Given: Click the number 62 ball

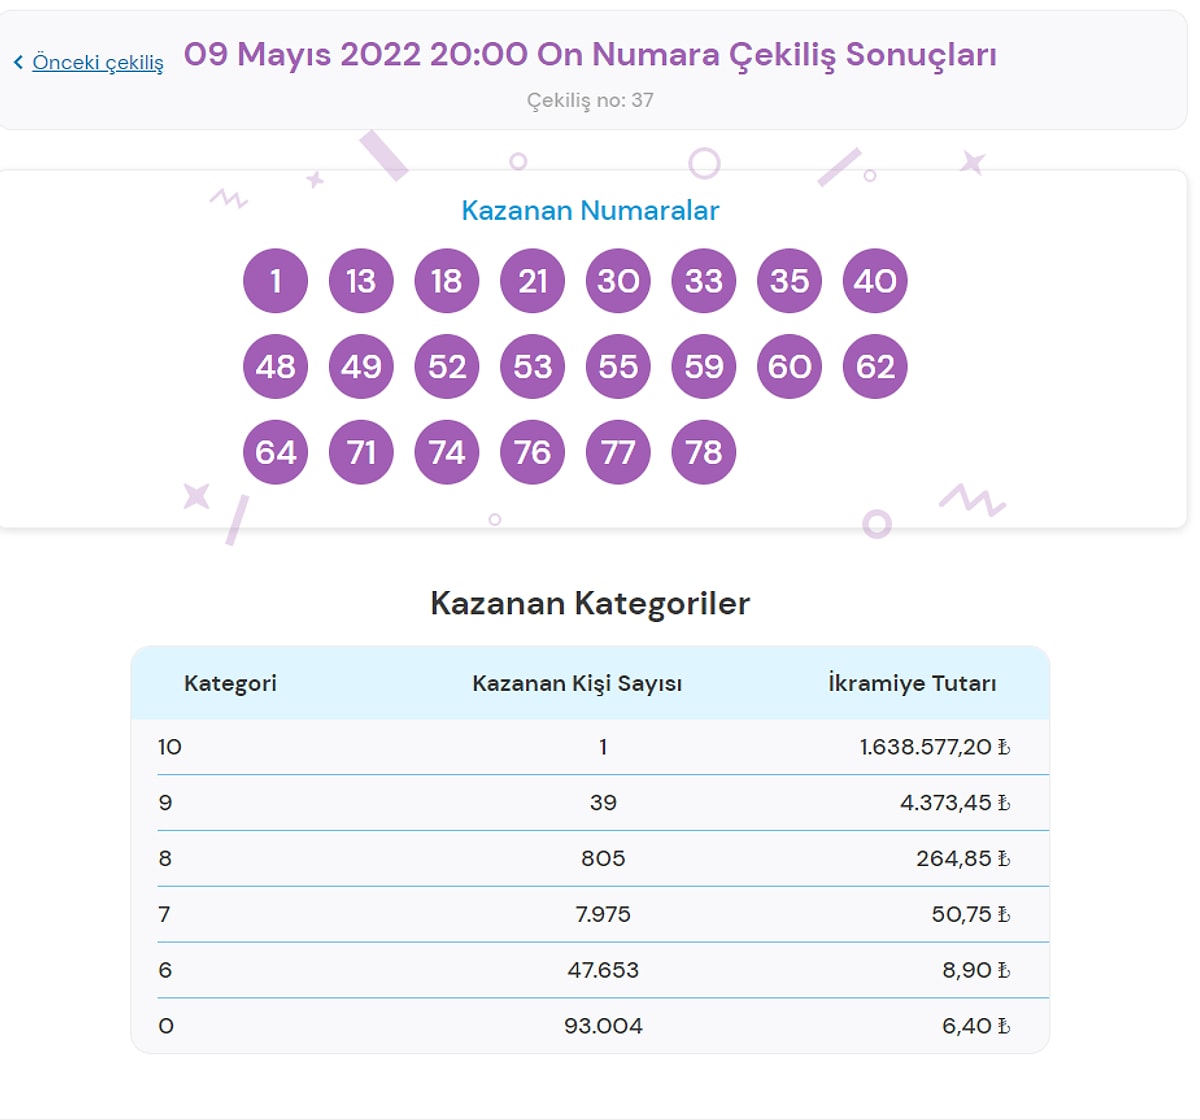Looking at the screenshot, I should (875, 367).
